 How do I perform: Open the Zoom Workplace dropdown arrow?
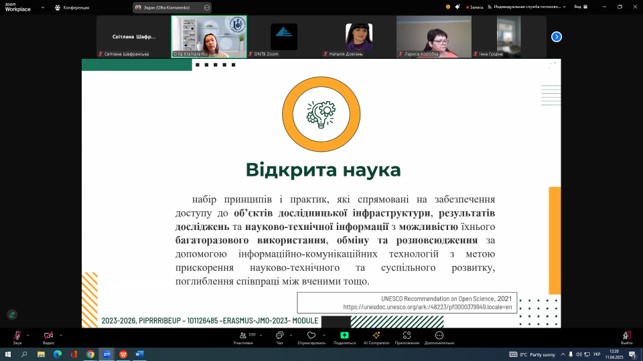(43, 7)
